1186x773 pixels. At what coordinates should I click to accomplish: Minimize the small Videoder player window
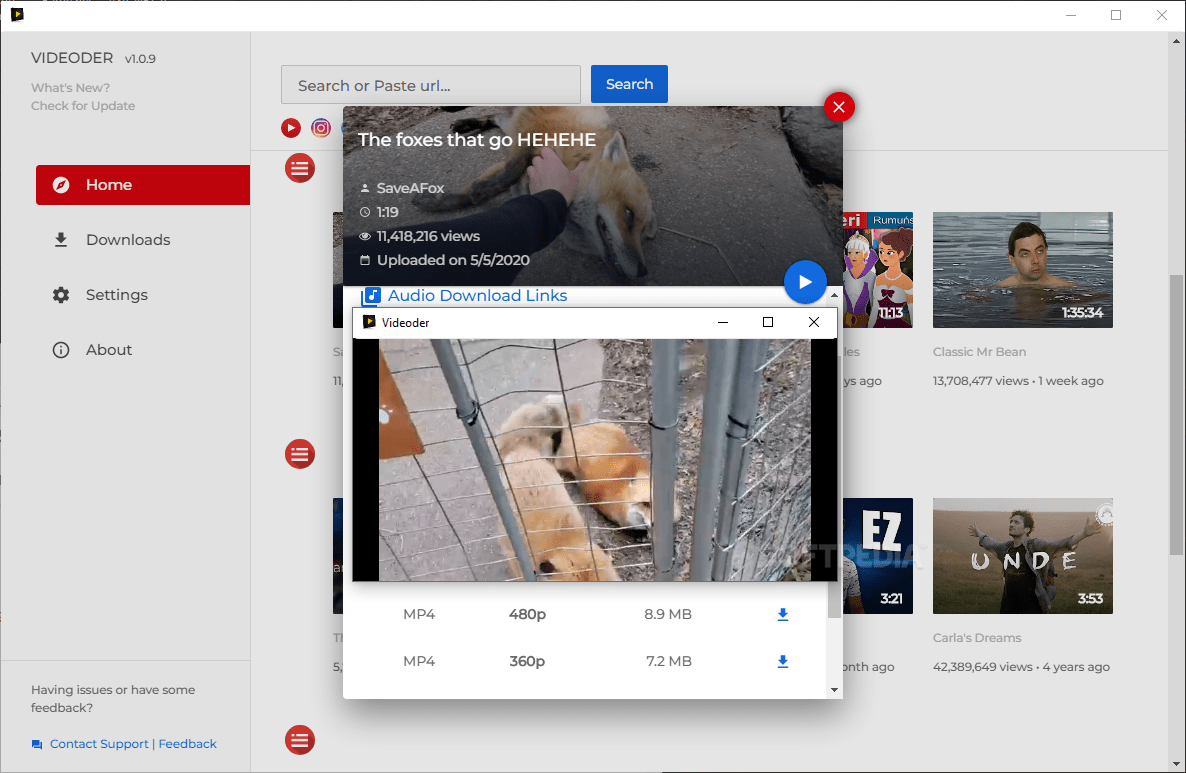(723, 322)
